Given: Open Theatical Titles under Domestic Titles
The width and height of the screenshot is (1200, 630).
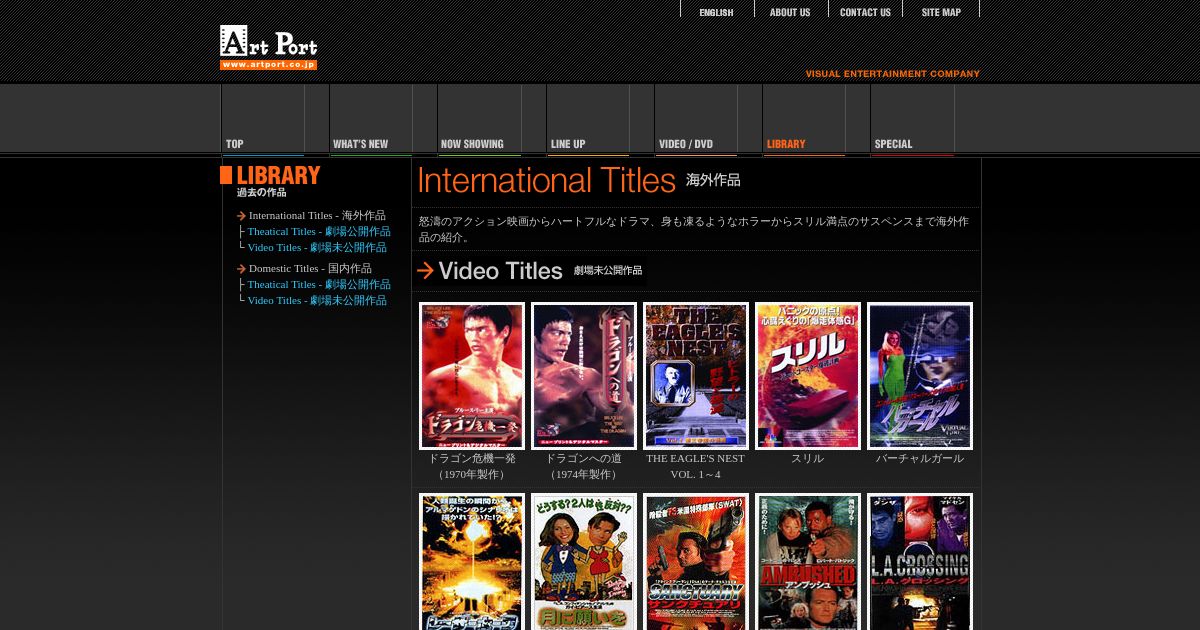Looking at the screenshot, I should pyautogui.click(x=319, y=284).
